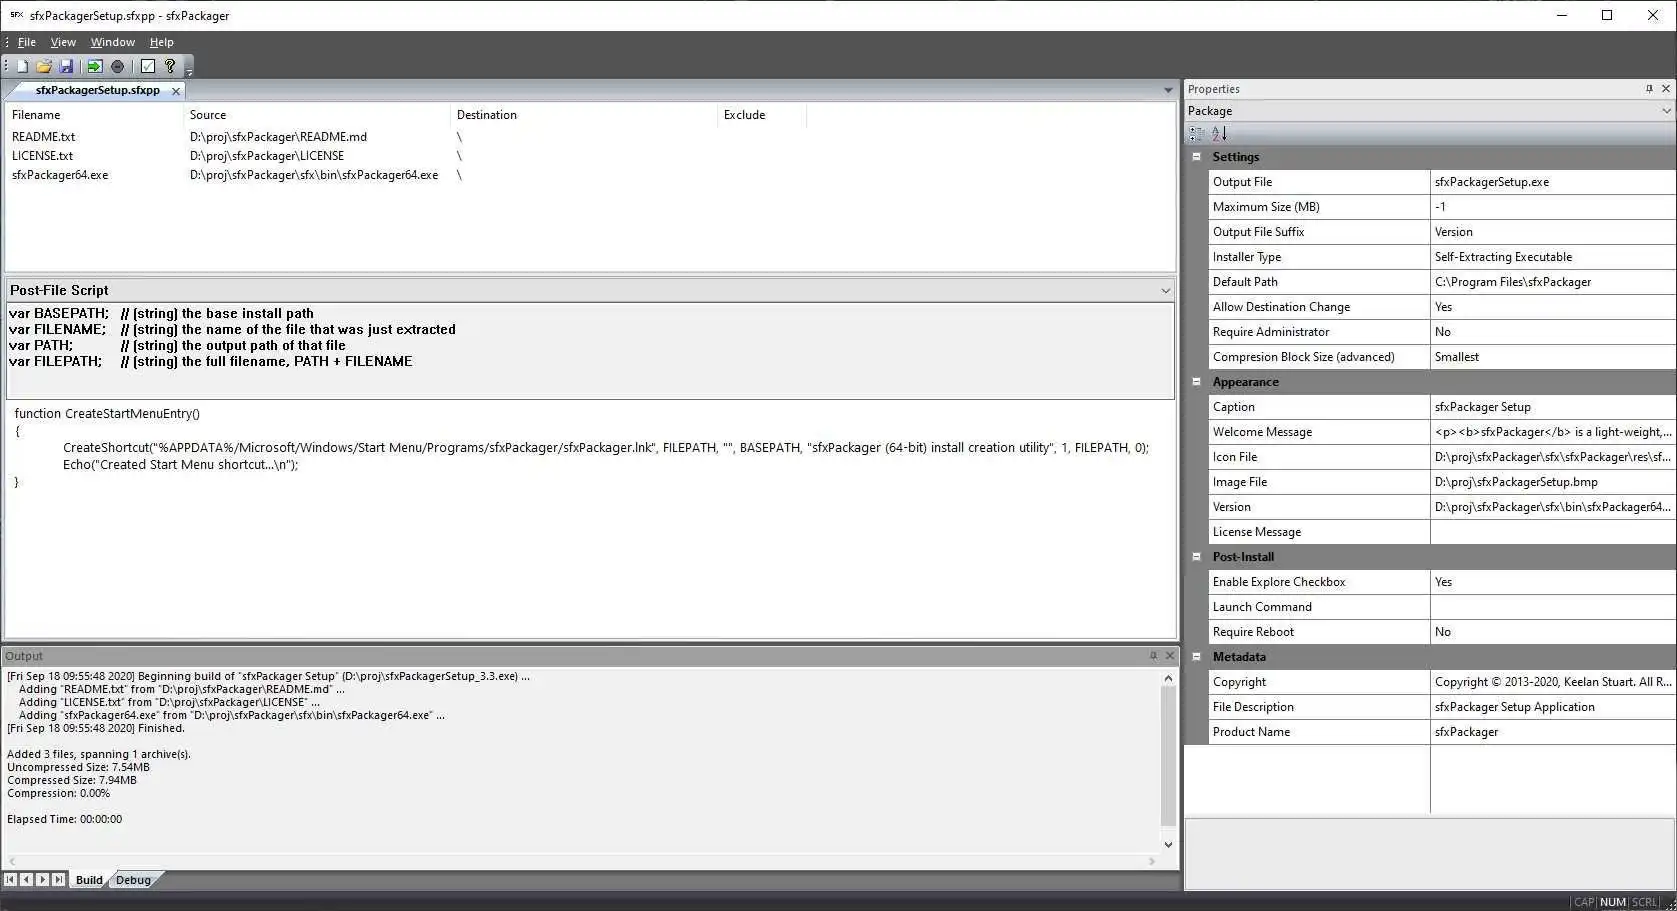Open help via the question mark icon
Viewport: 1677px width, 911px height.
pyautogui.click(x=170, y=66)
